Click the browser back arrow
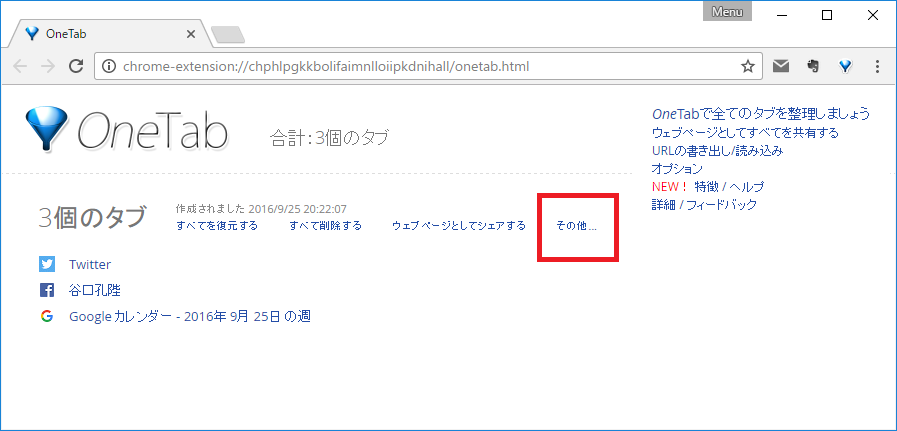This screenshot has height=431, width=897. (21, 67)
